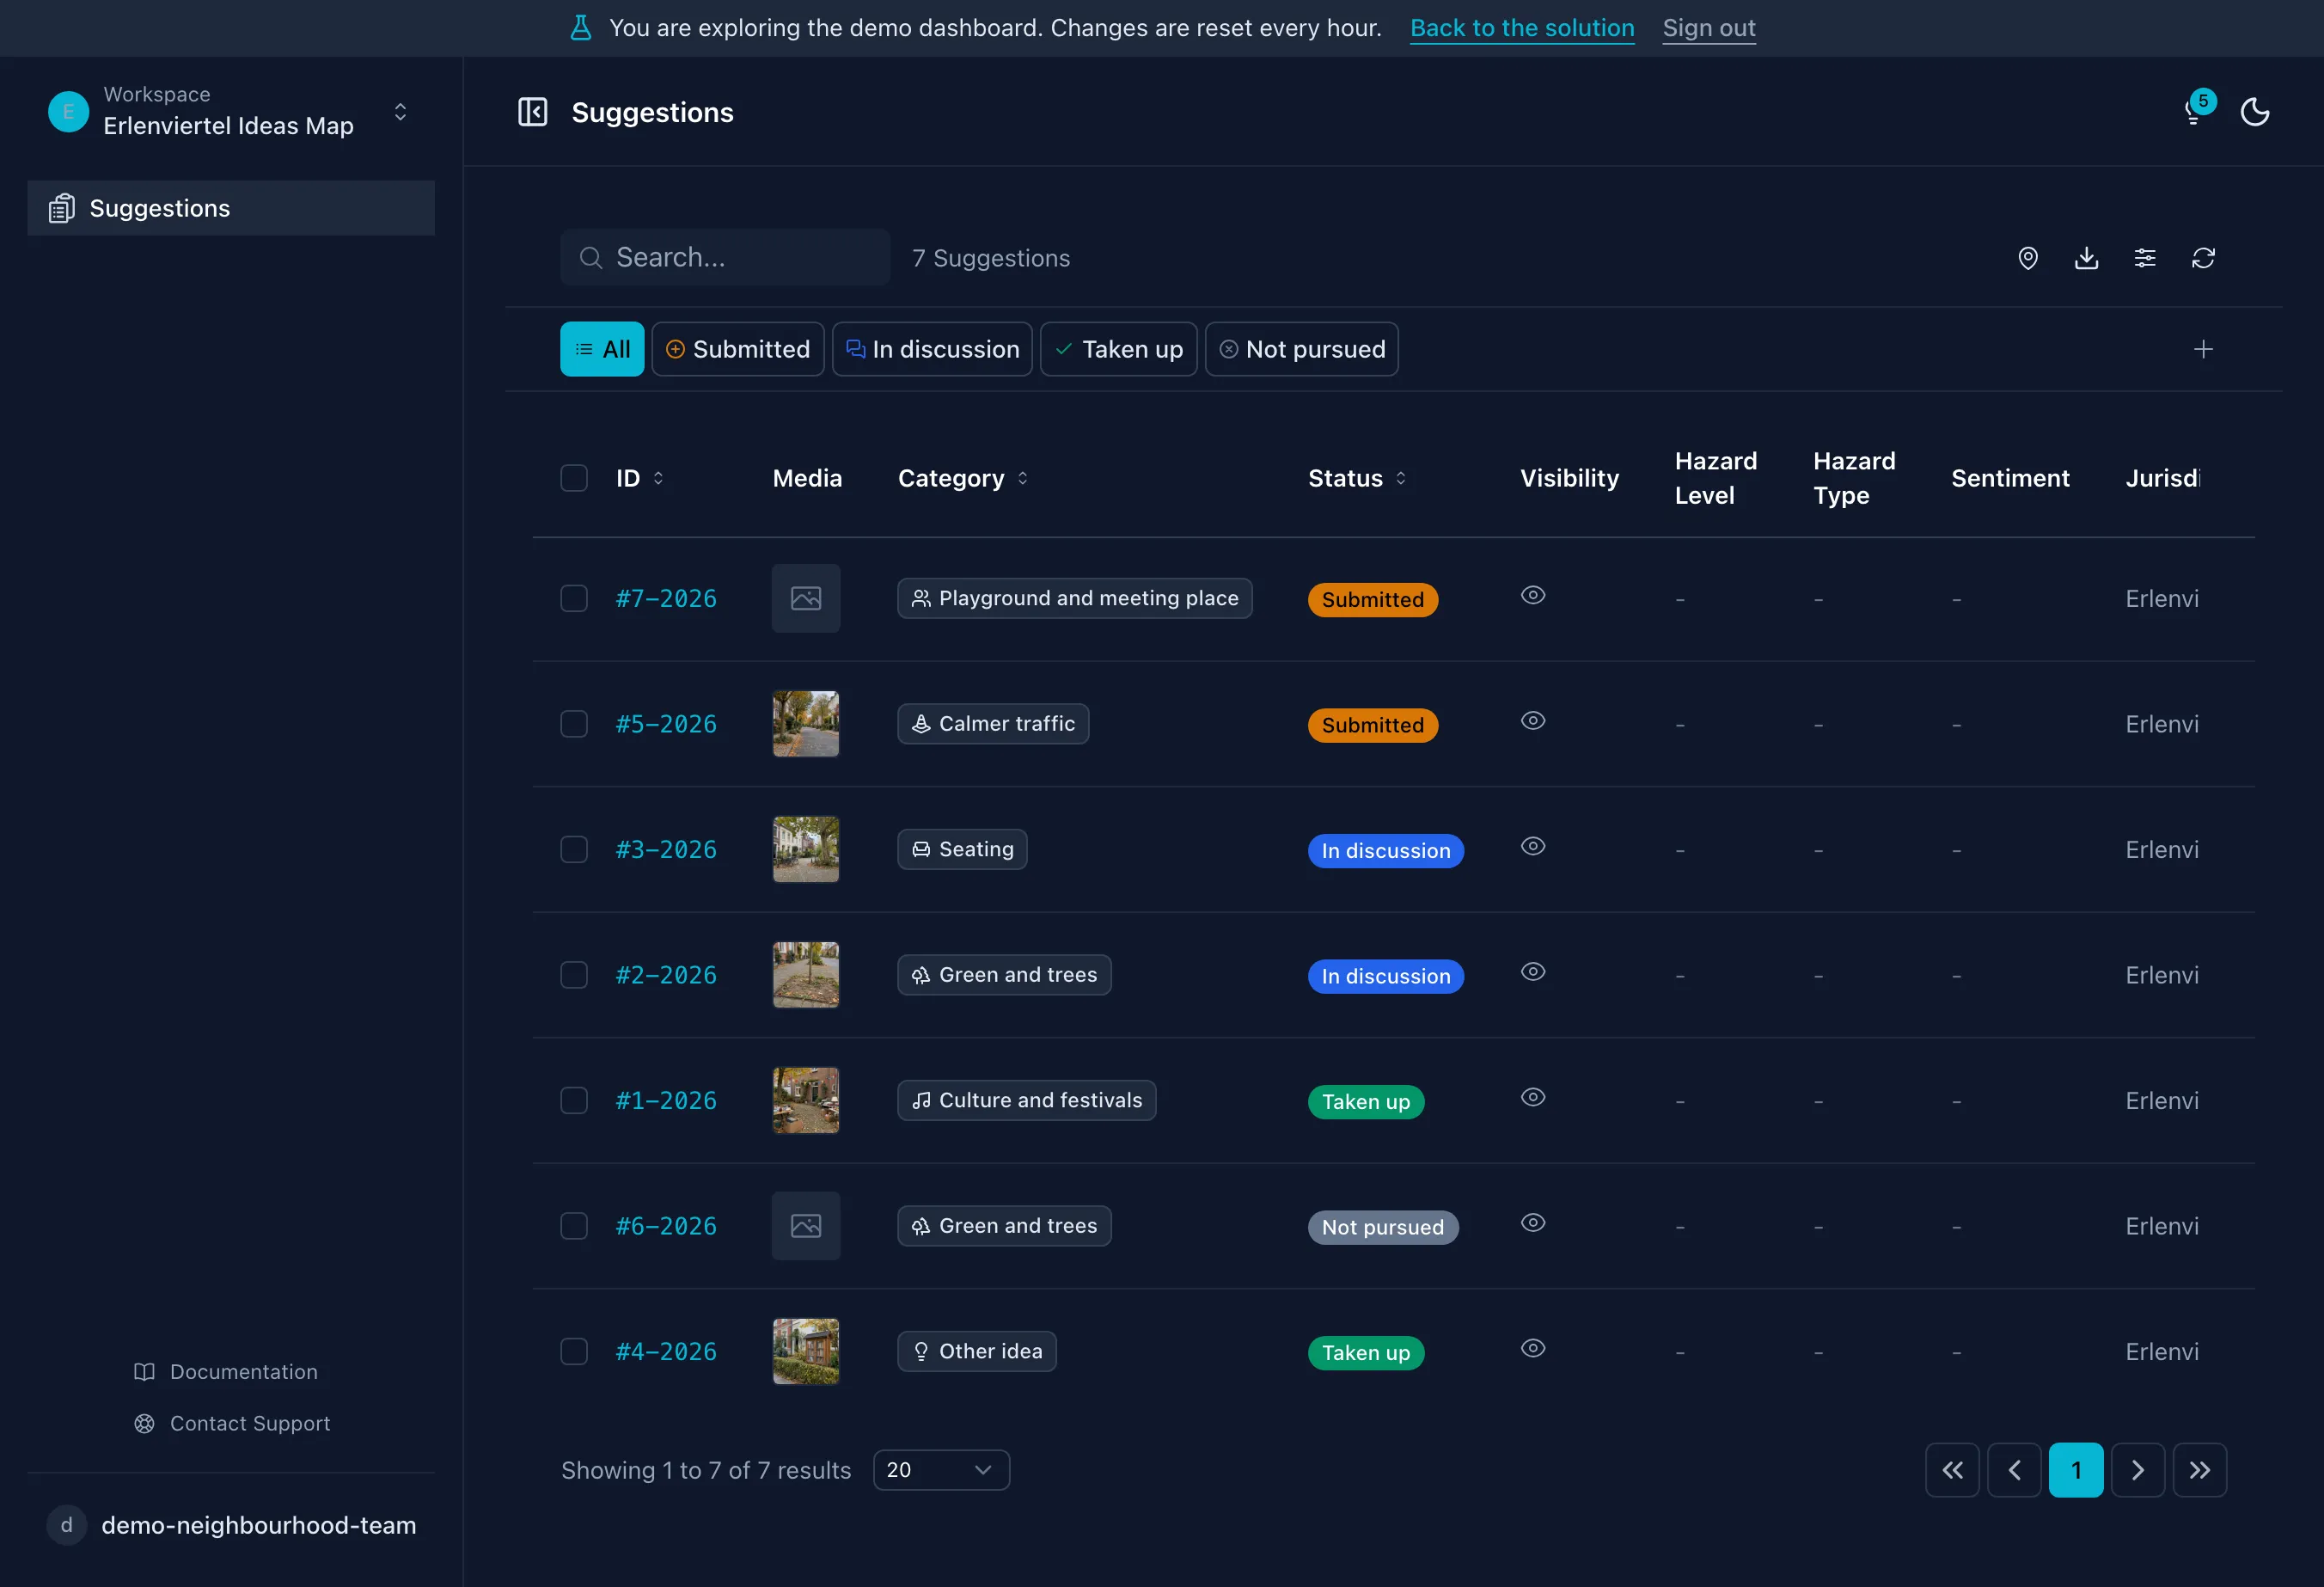
Task: Toggle visibility eye for #2-2026
Action: click(1533, 972)
